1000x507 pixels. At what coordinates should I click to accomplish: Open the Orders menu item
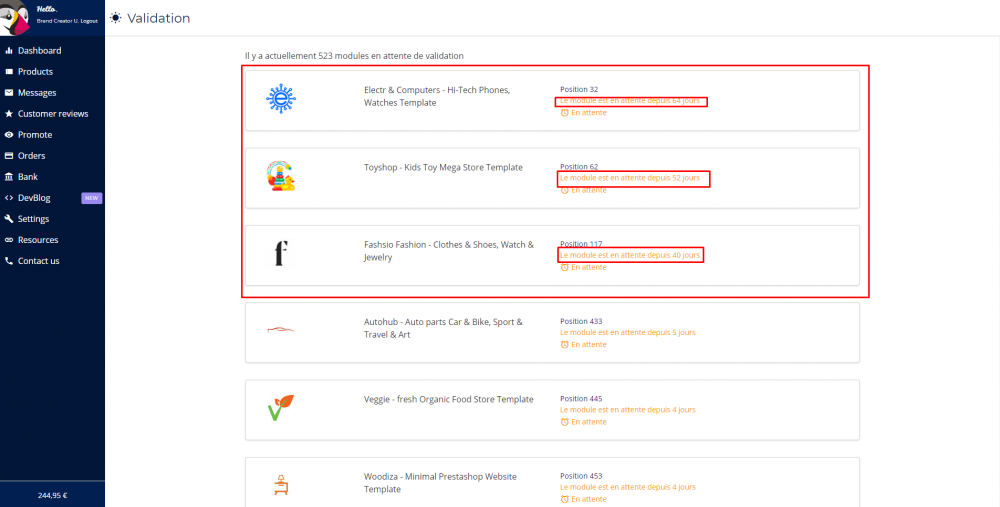click(32, 156)
